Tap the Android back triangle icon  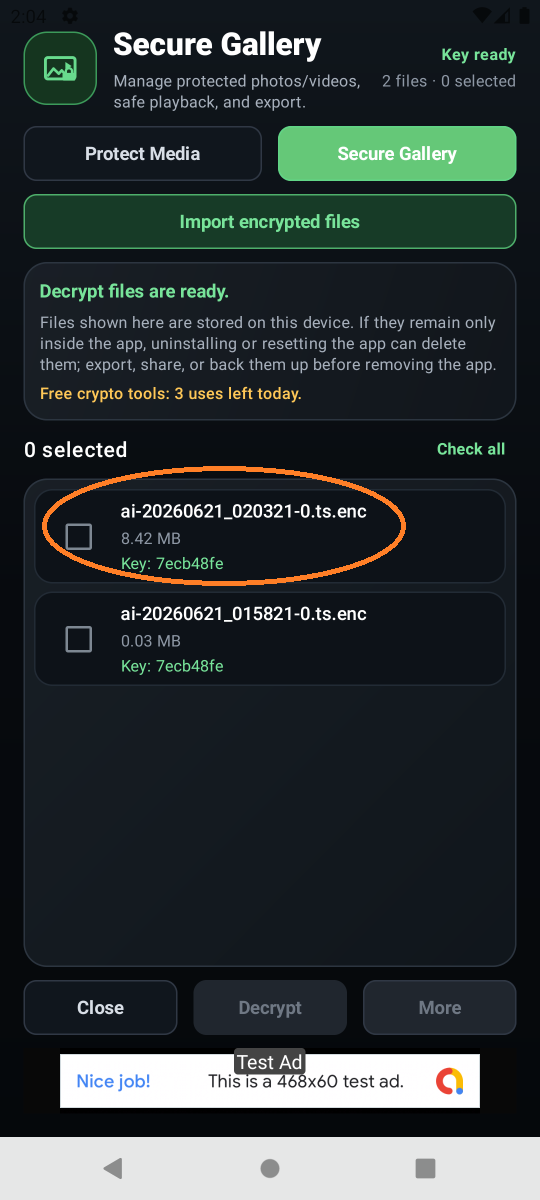coord(113,1168)
